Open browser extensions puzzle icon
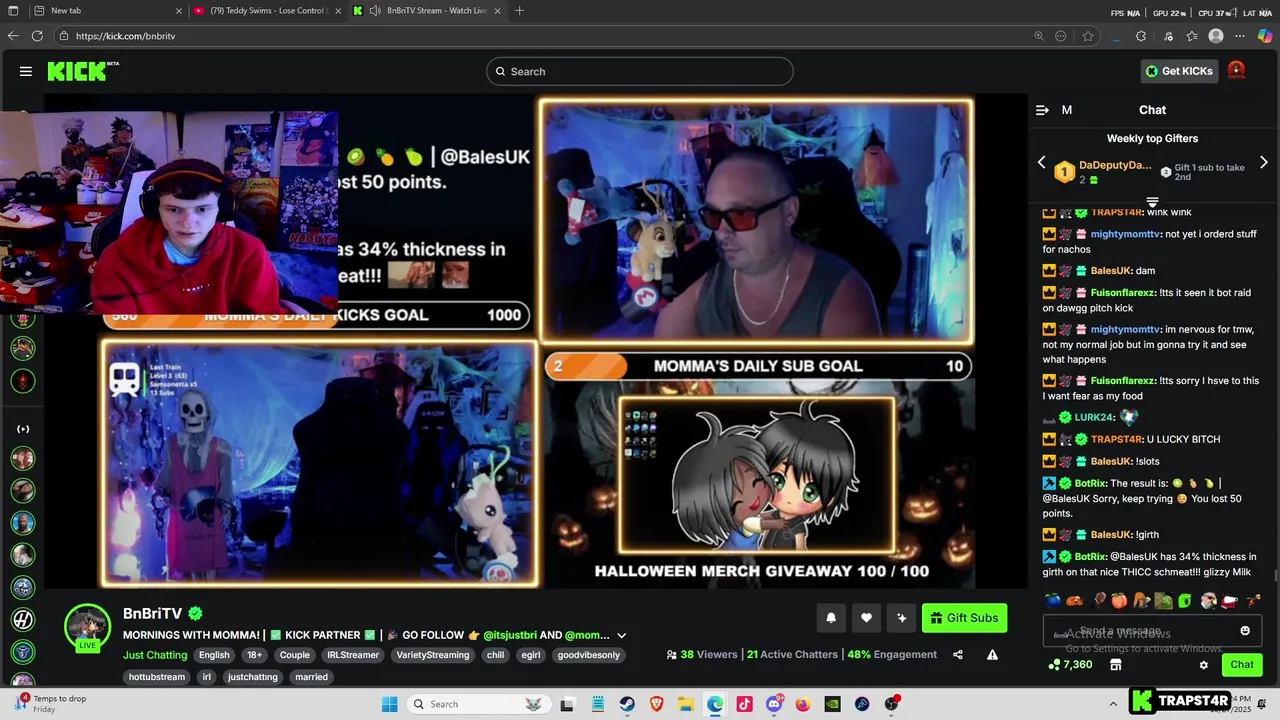The width and height of the screenshot is (1280, 720). coord(1141,36)
